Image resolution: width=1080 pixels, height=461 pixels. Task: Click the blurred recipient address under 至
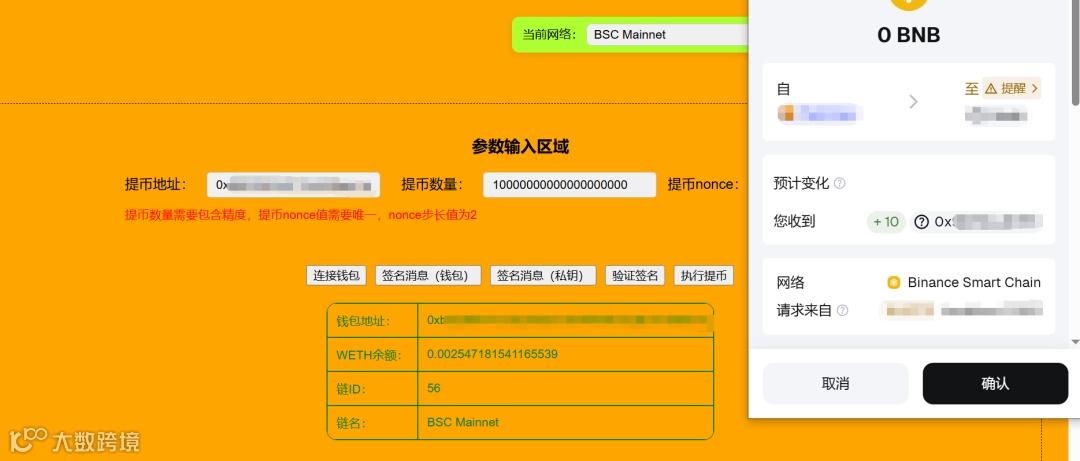pos(997,114)
